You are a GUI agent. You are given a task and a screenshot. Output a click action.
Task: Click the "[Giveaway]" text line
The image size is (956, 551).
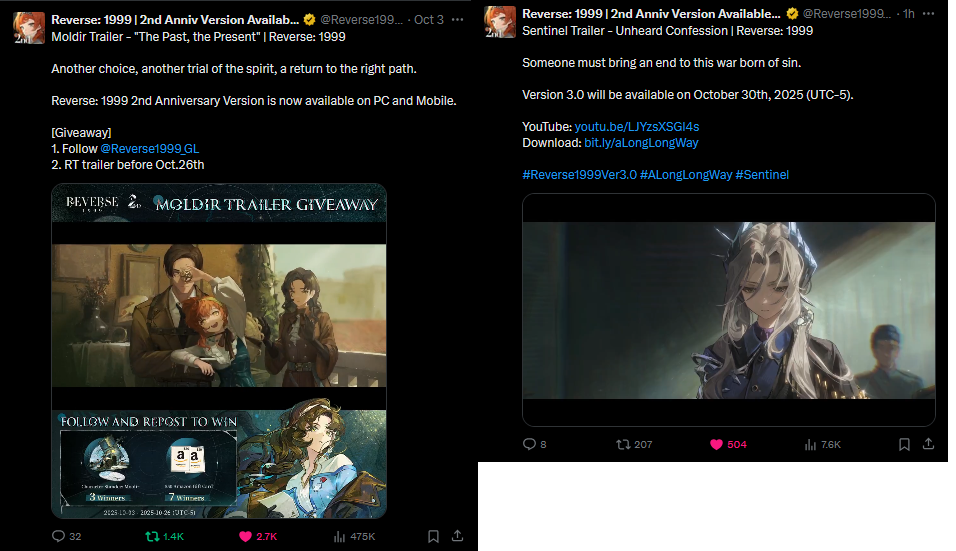tap(81, 133)
